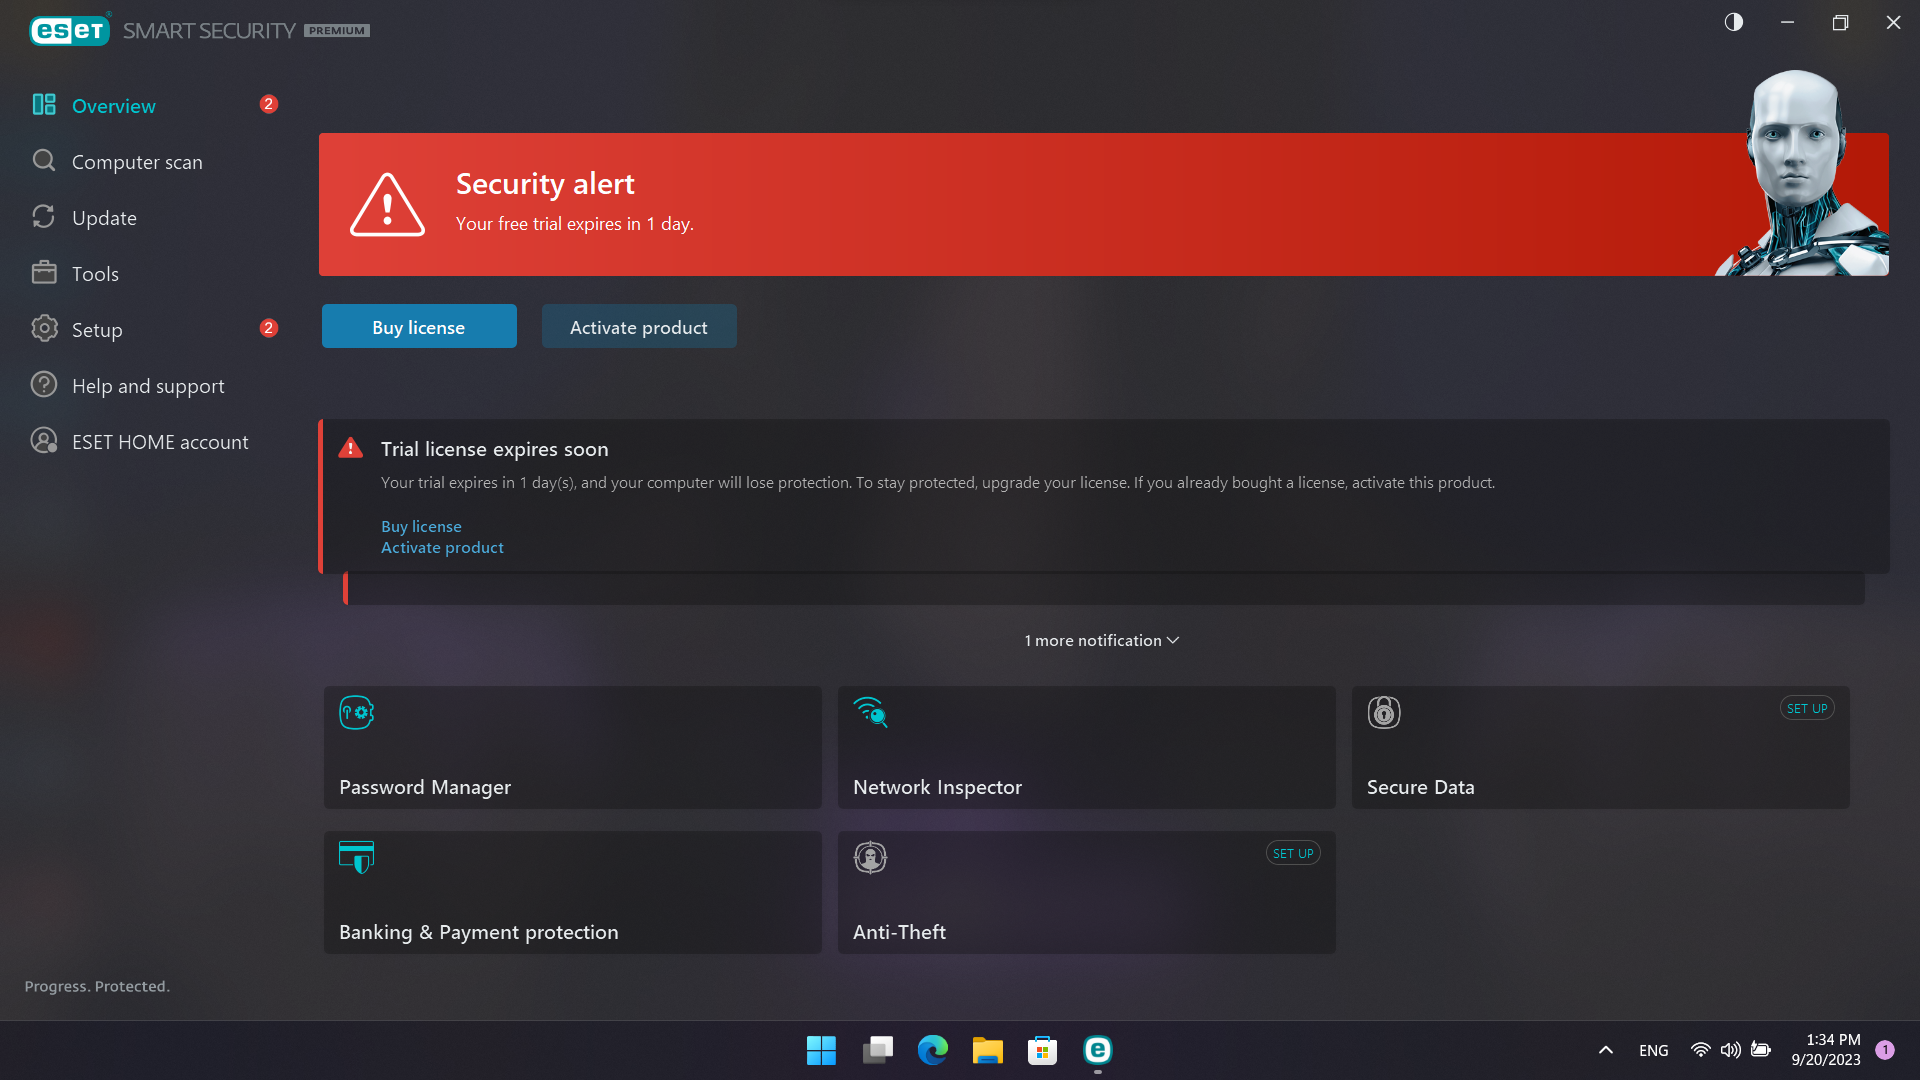Image resolution: width=1920 pixels, height=1080 pixels.
Task: Click the Wi-Fi icon in system tray
Action: (x=1700, y=1050)
